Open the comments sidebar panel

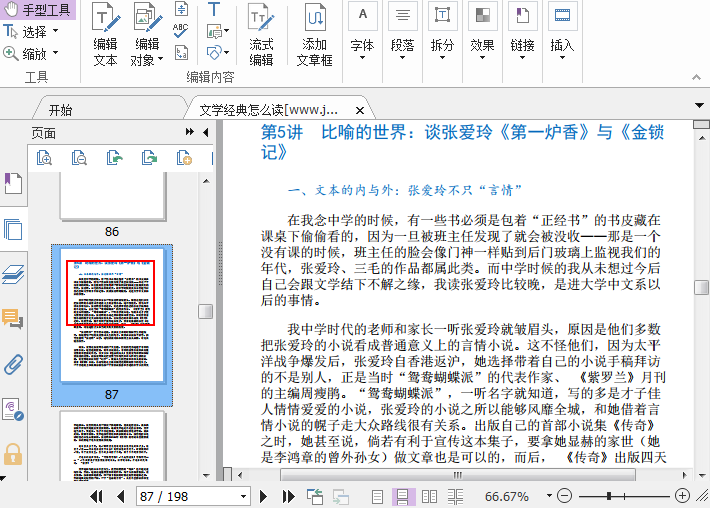tap(13, 319)
